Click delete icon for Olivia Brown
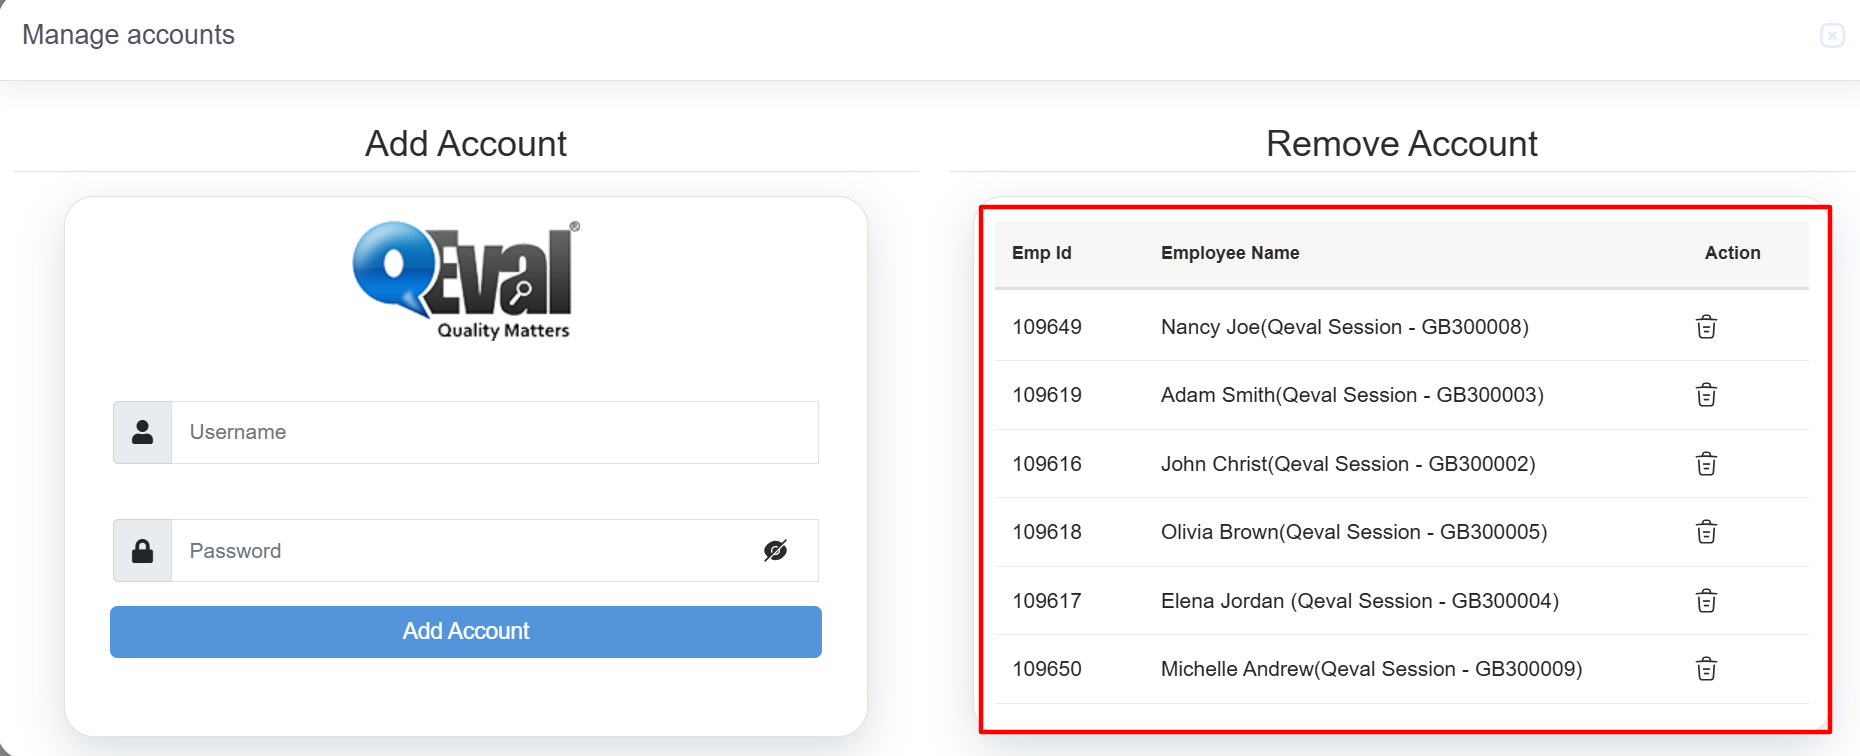The image size is (1860, 756). tap(1706, 532)
